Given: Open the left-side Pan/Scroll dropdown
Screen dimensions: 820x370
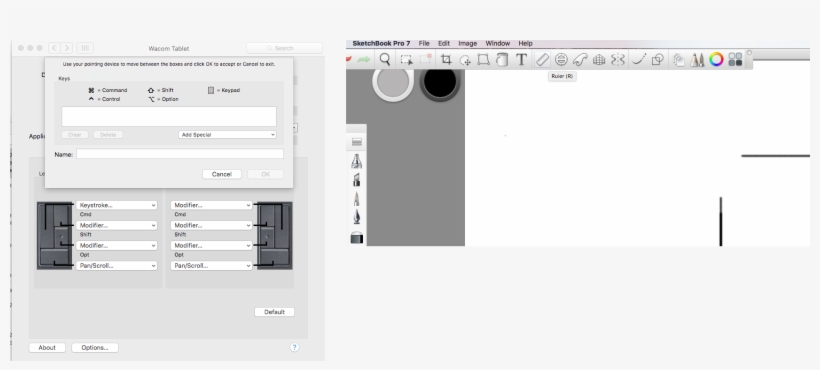Looking at the screenshot, I should [x=117, y=265].
